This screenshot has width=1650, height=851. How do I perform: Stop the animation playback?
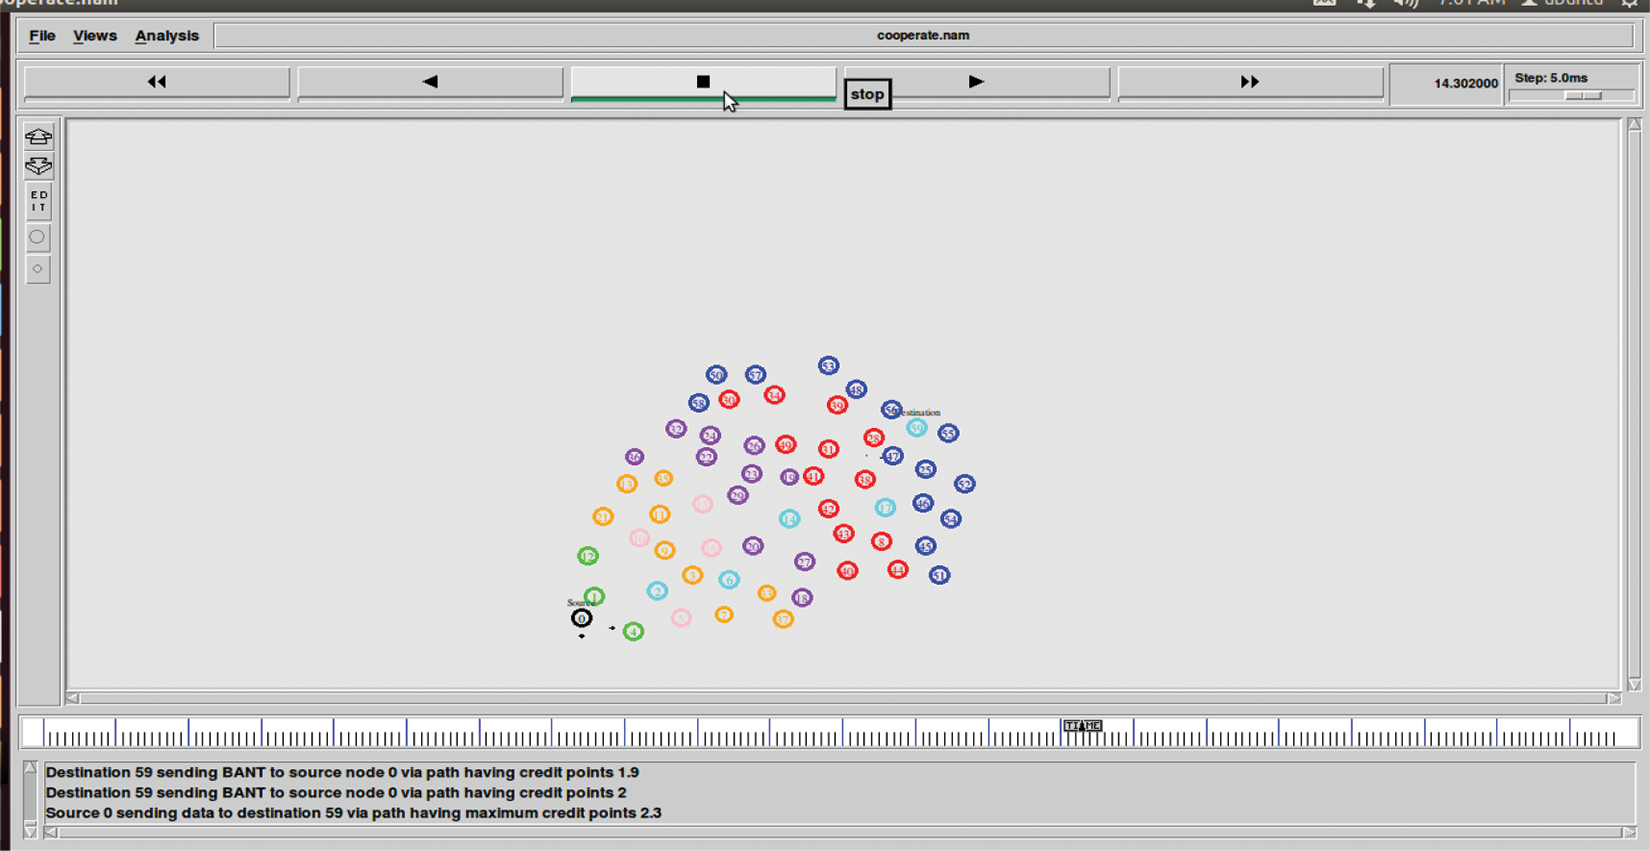[703, 82]
